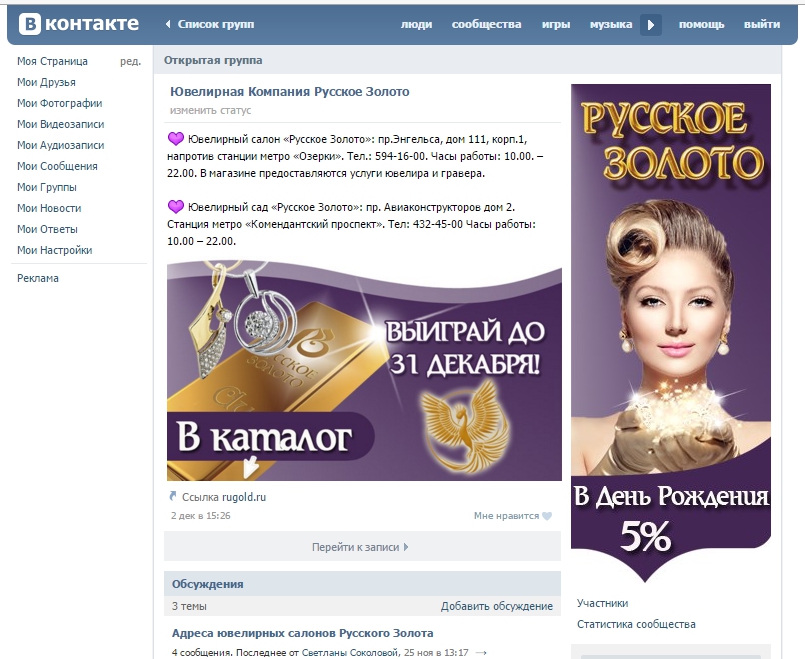Open Мои Сообщения in sidebar

tap(57, 166)
